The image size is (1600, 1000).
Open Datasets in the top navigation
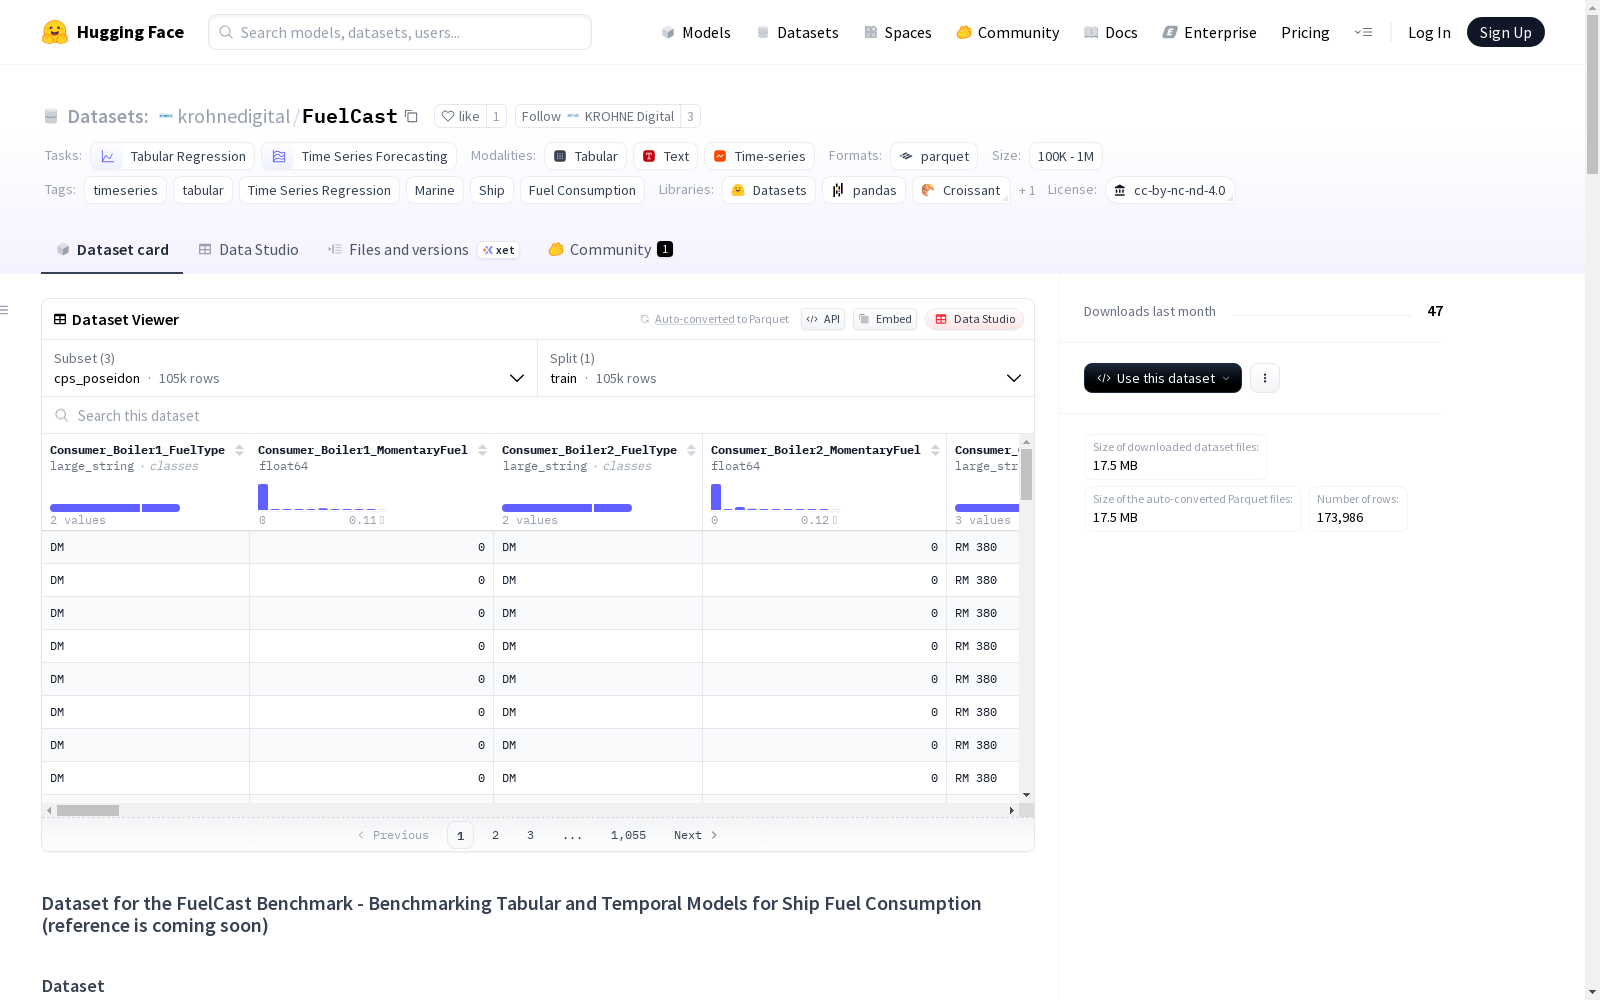[797, 32]
